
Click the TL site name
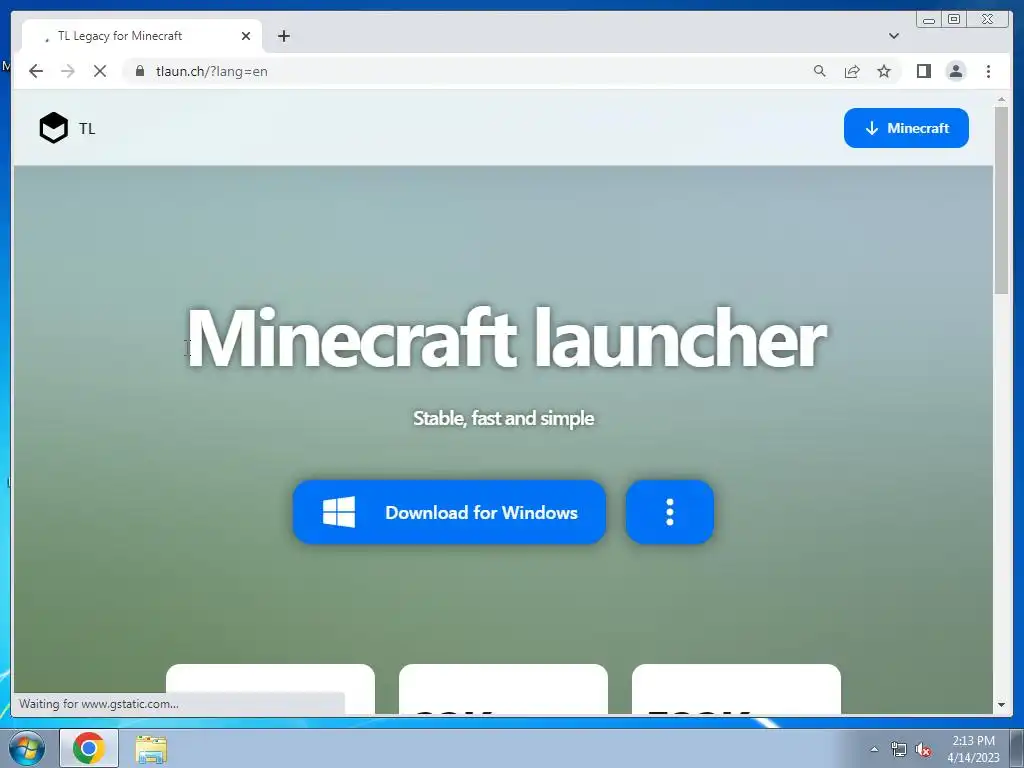coord(87,129)
